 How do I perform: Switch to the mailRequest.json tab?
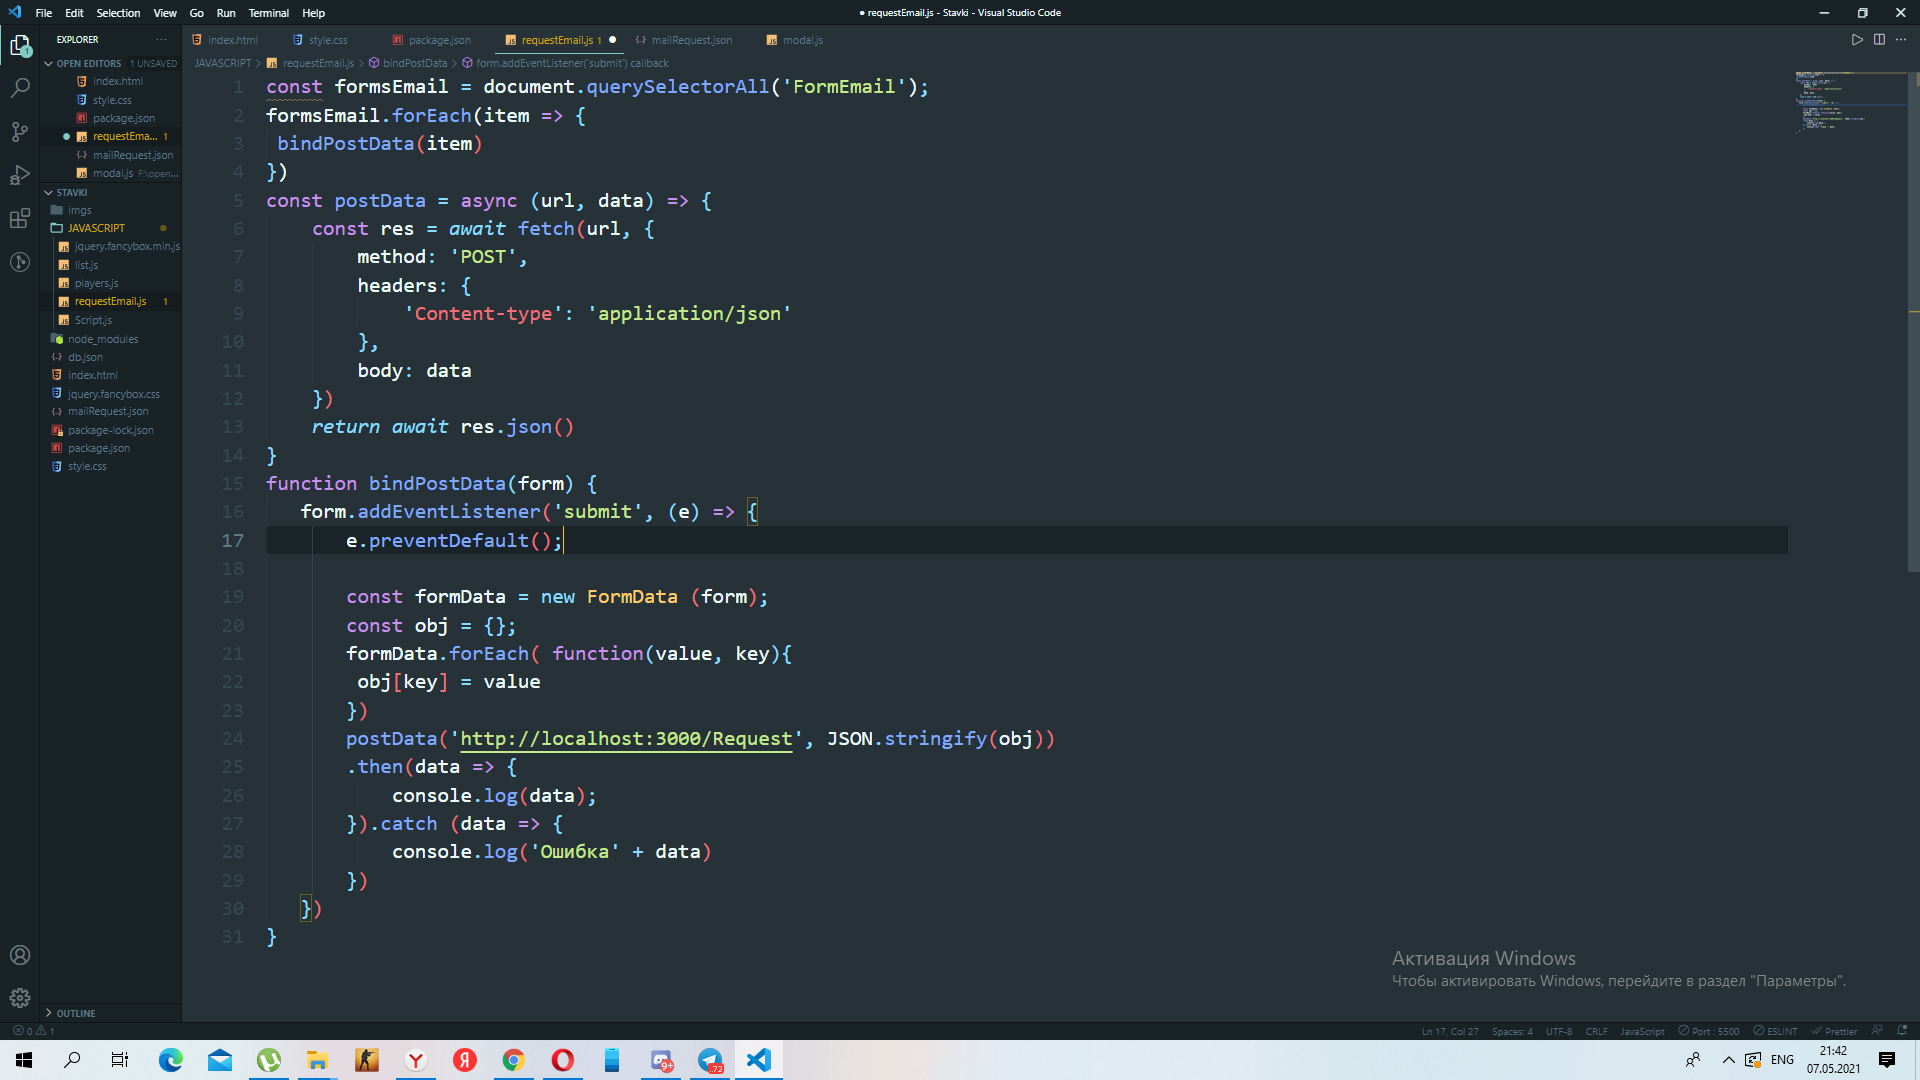click(x=691, y=40)
